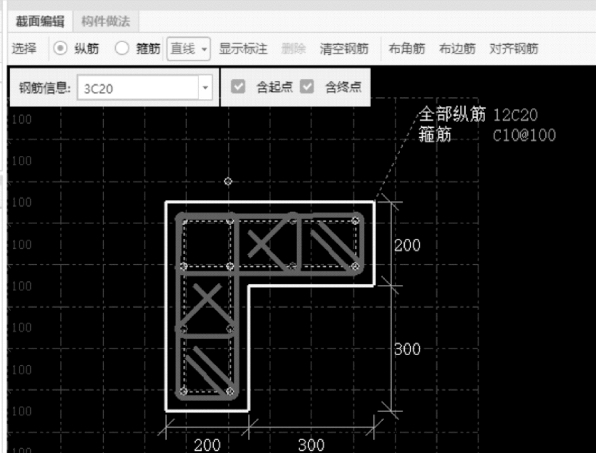This screenshot has height=453, width=596.
Task: Click the isolated rebar point above the section
Action: point(228,181)
